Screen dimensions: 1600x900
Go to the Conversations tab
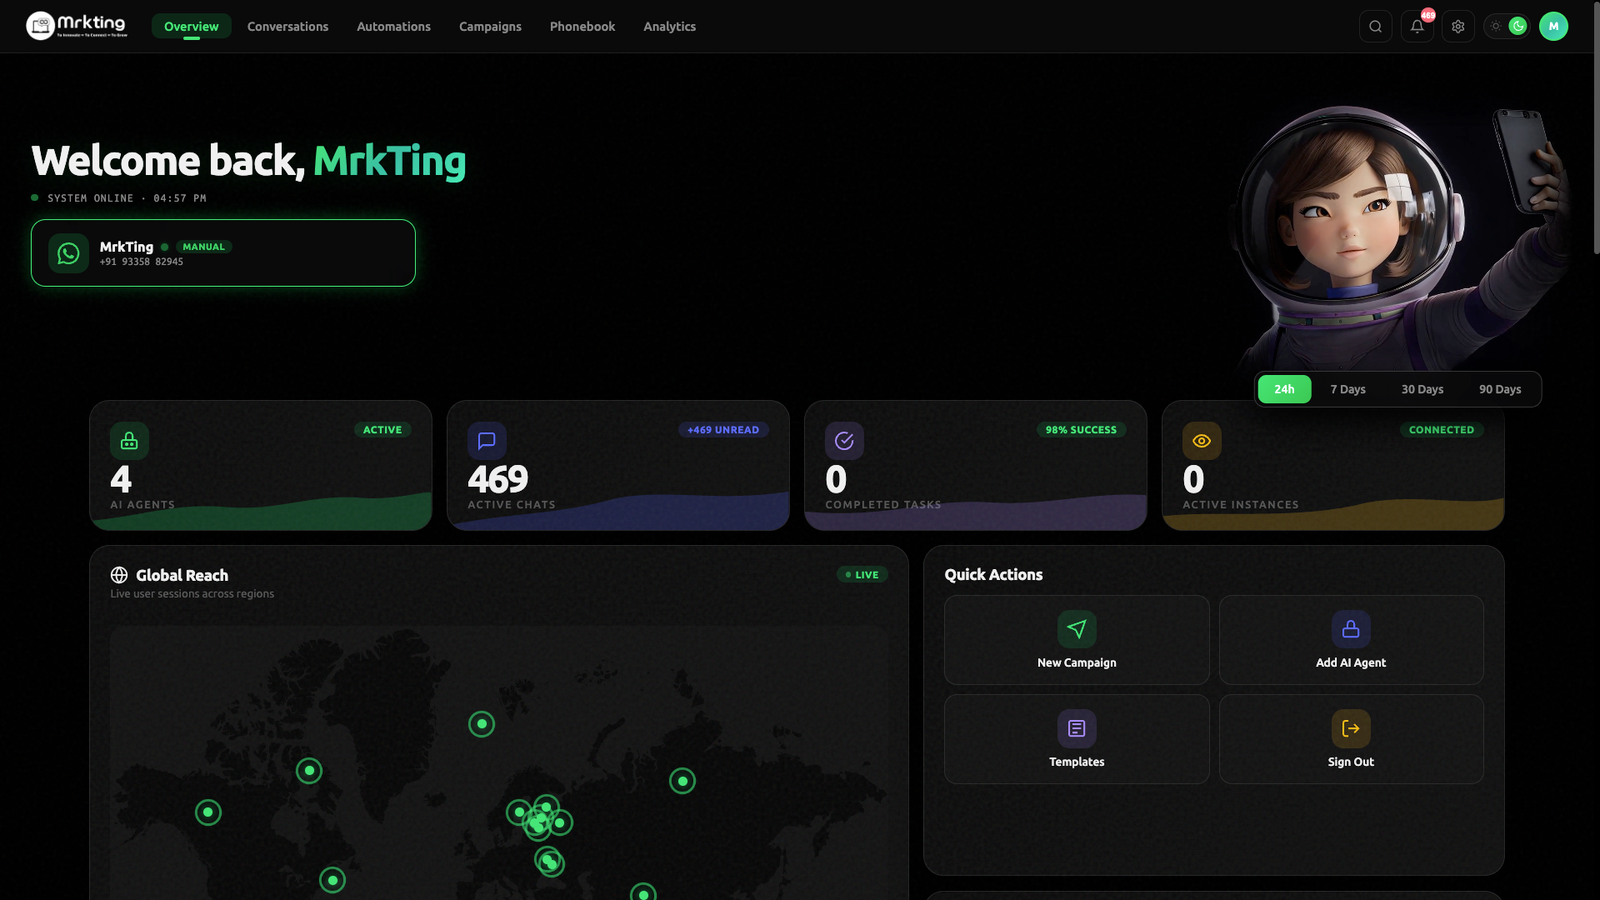coord(288,27)
